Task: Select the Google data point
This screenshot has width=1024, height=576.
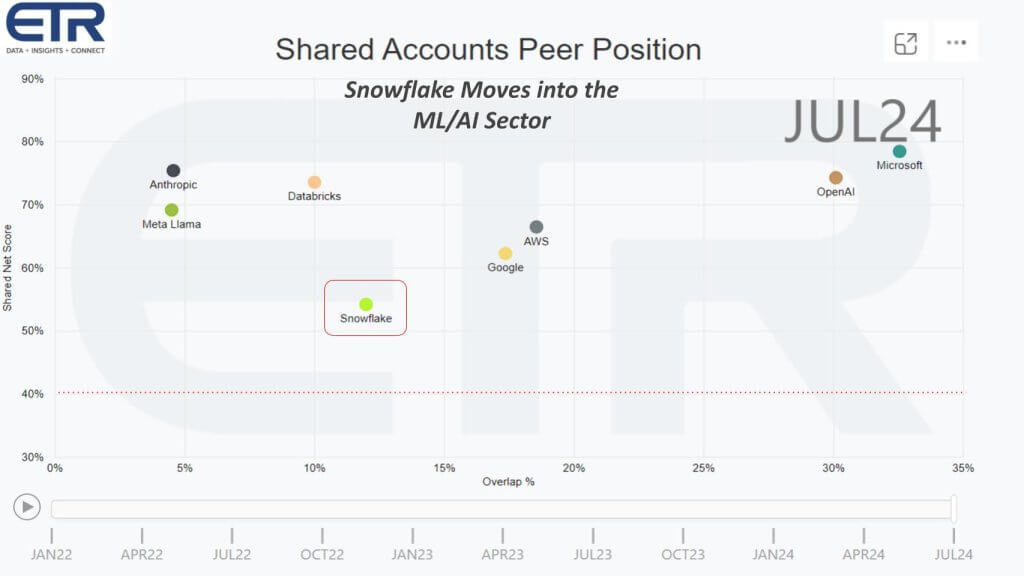Action: tap(505, 253)
